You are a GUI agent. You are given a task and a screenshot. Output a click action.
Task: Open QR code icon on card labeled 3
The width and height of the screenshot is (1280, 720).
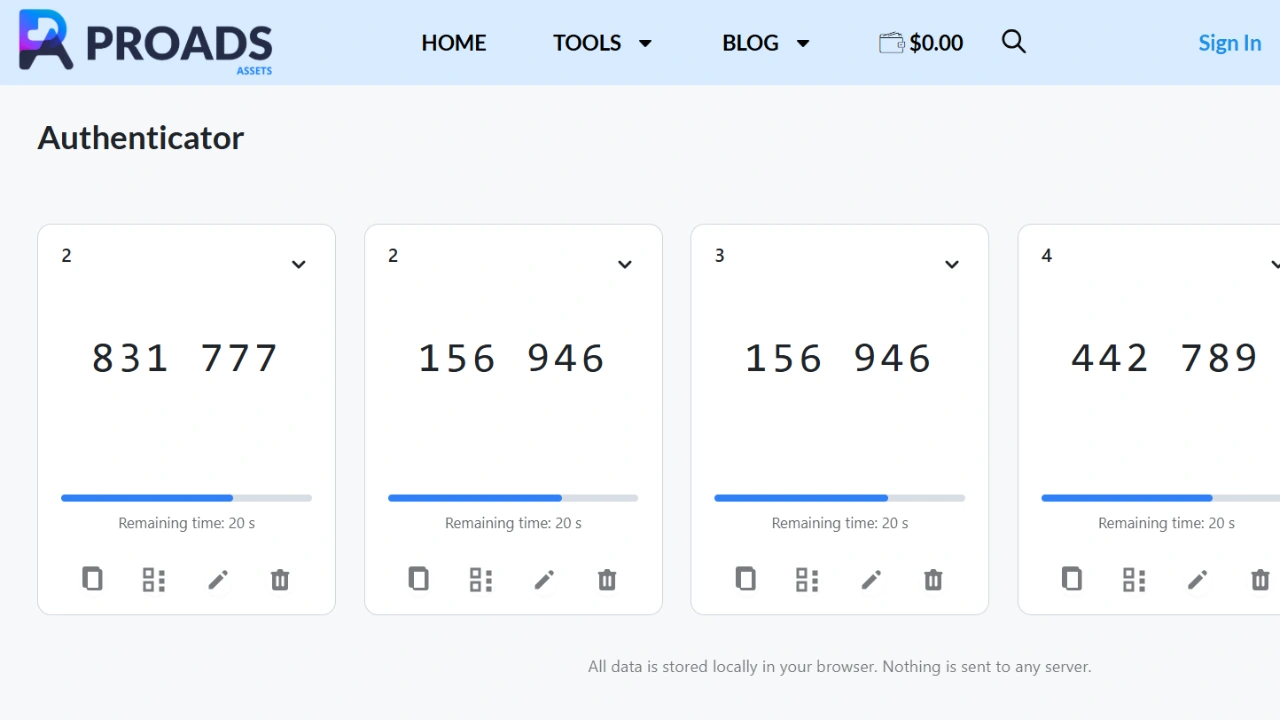tap(807, 580)
